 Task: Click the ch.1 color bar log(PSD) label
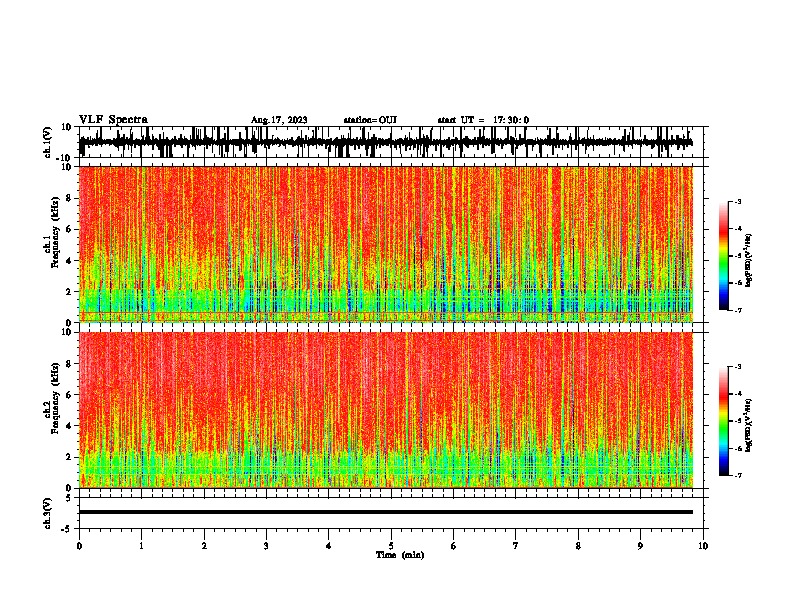(749, 260)
